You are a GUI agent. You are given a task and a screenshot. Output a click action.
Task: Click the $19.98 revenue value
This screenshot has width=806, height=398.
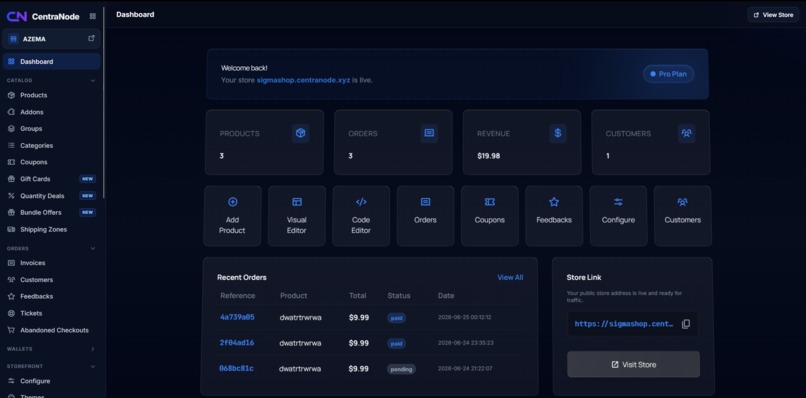pyautogui.click(x=488, y=156)
